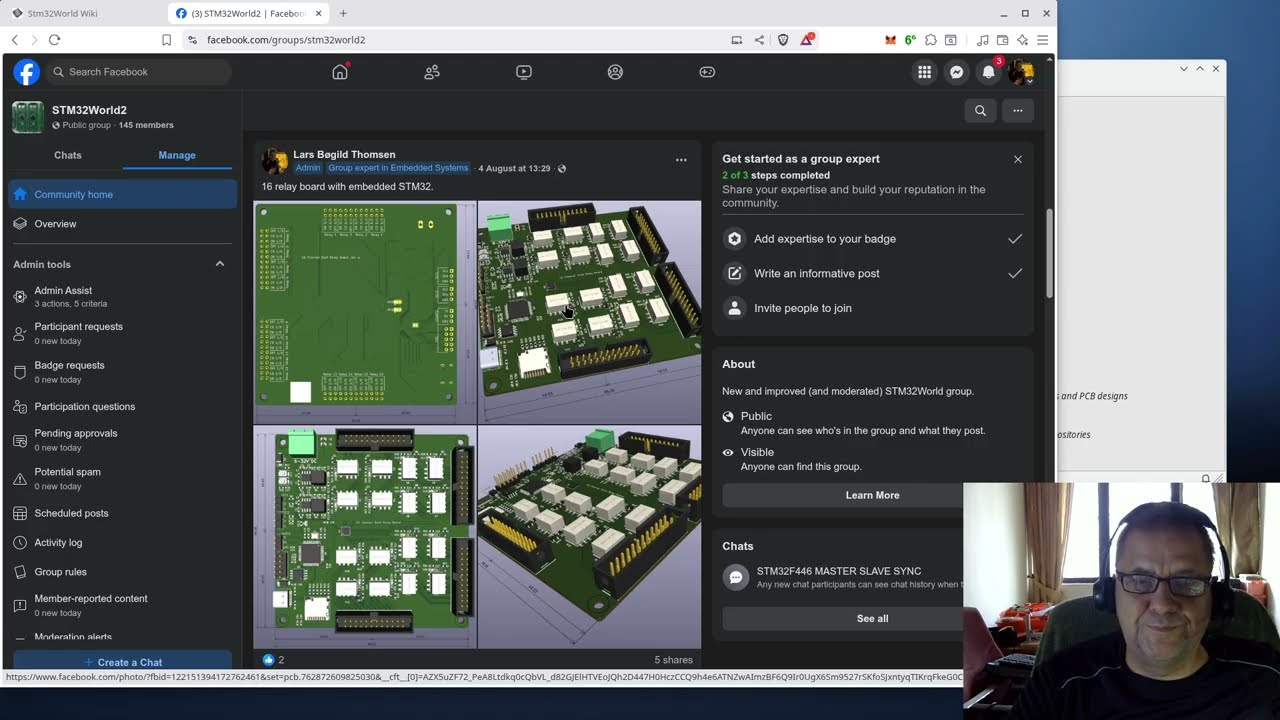This screenshot has height=720, width=1280.
Task: Go to the Facebook Home feed icon
Action: tap(340, 72)
